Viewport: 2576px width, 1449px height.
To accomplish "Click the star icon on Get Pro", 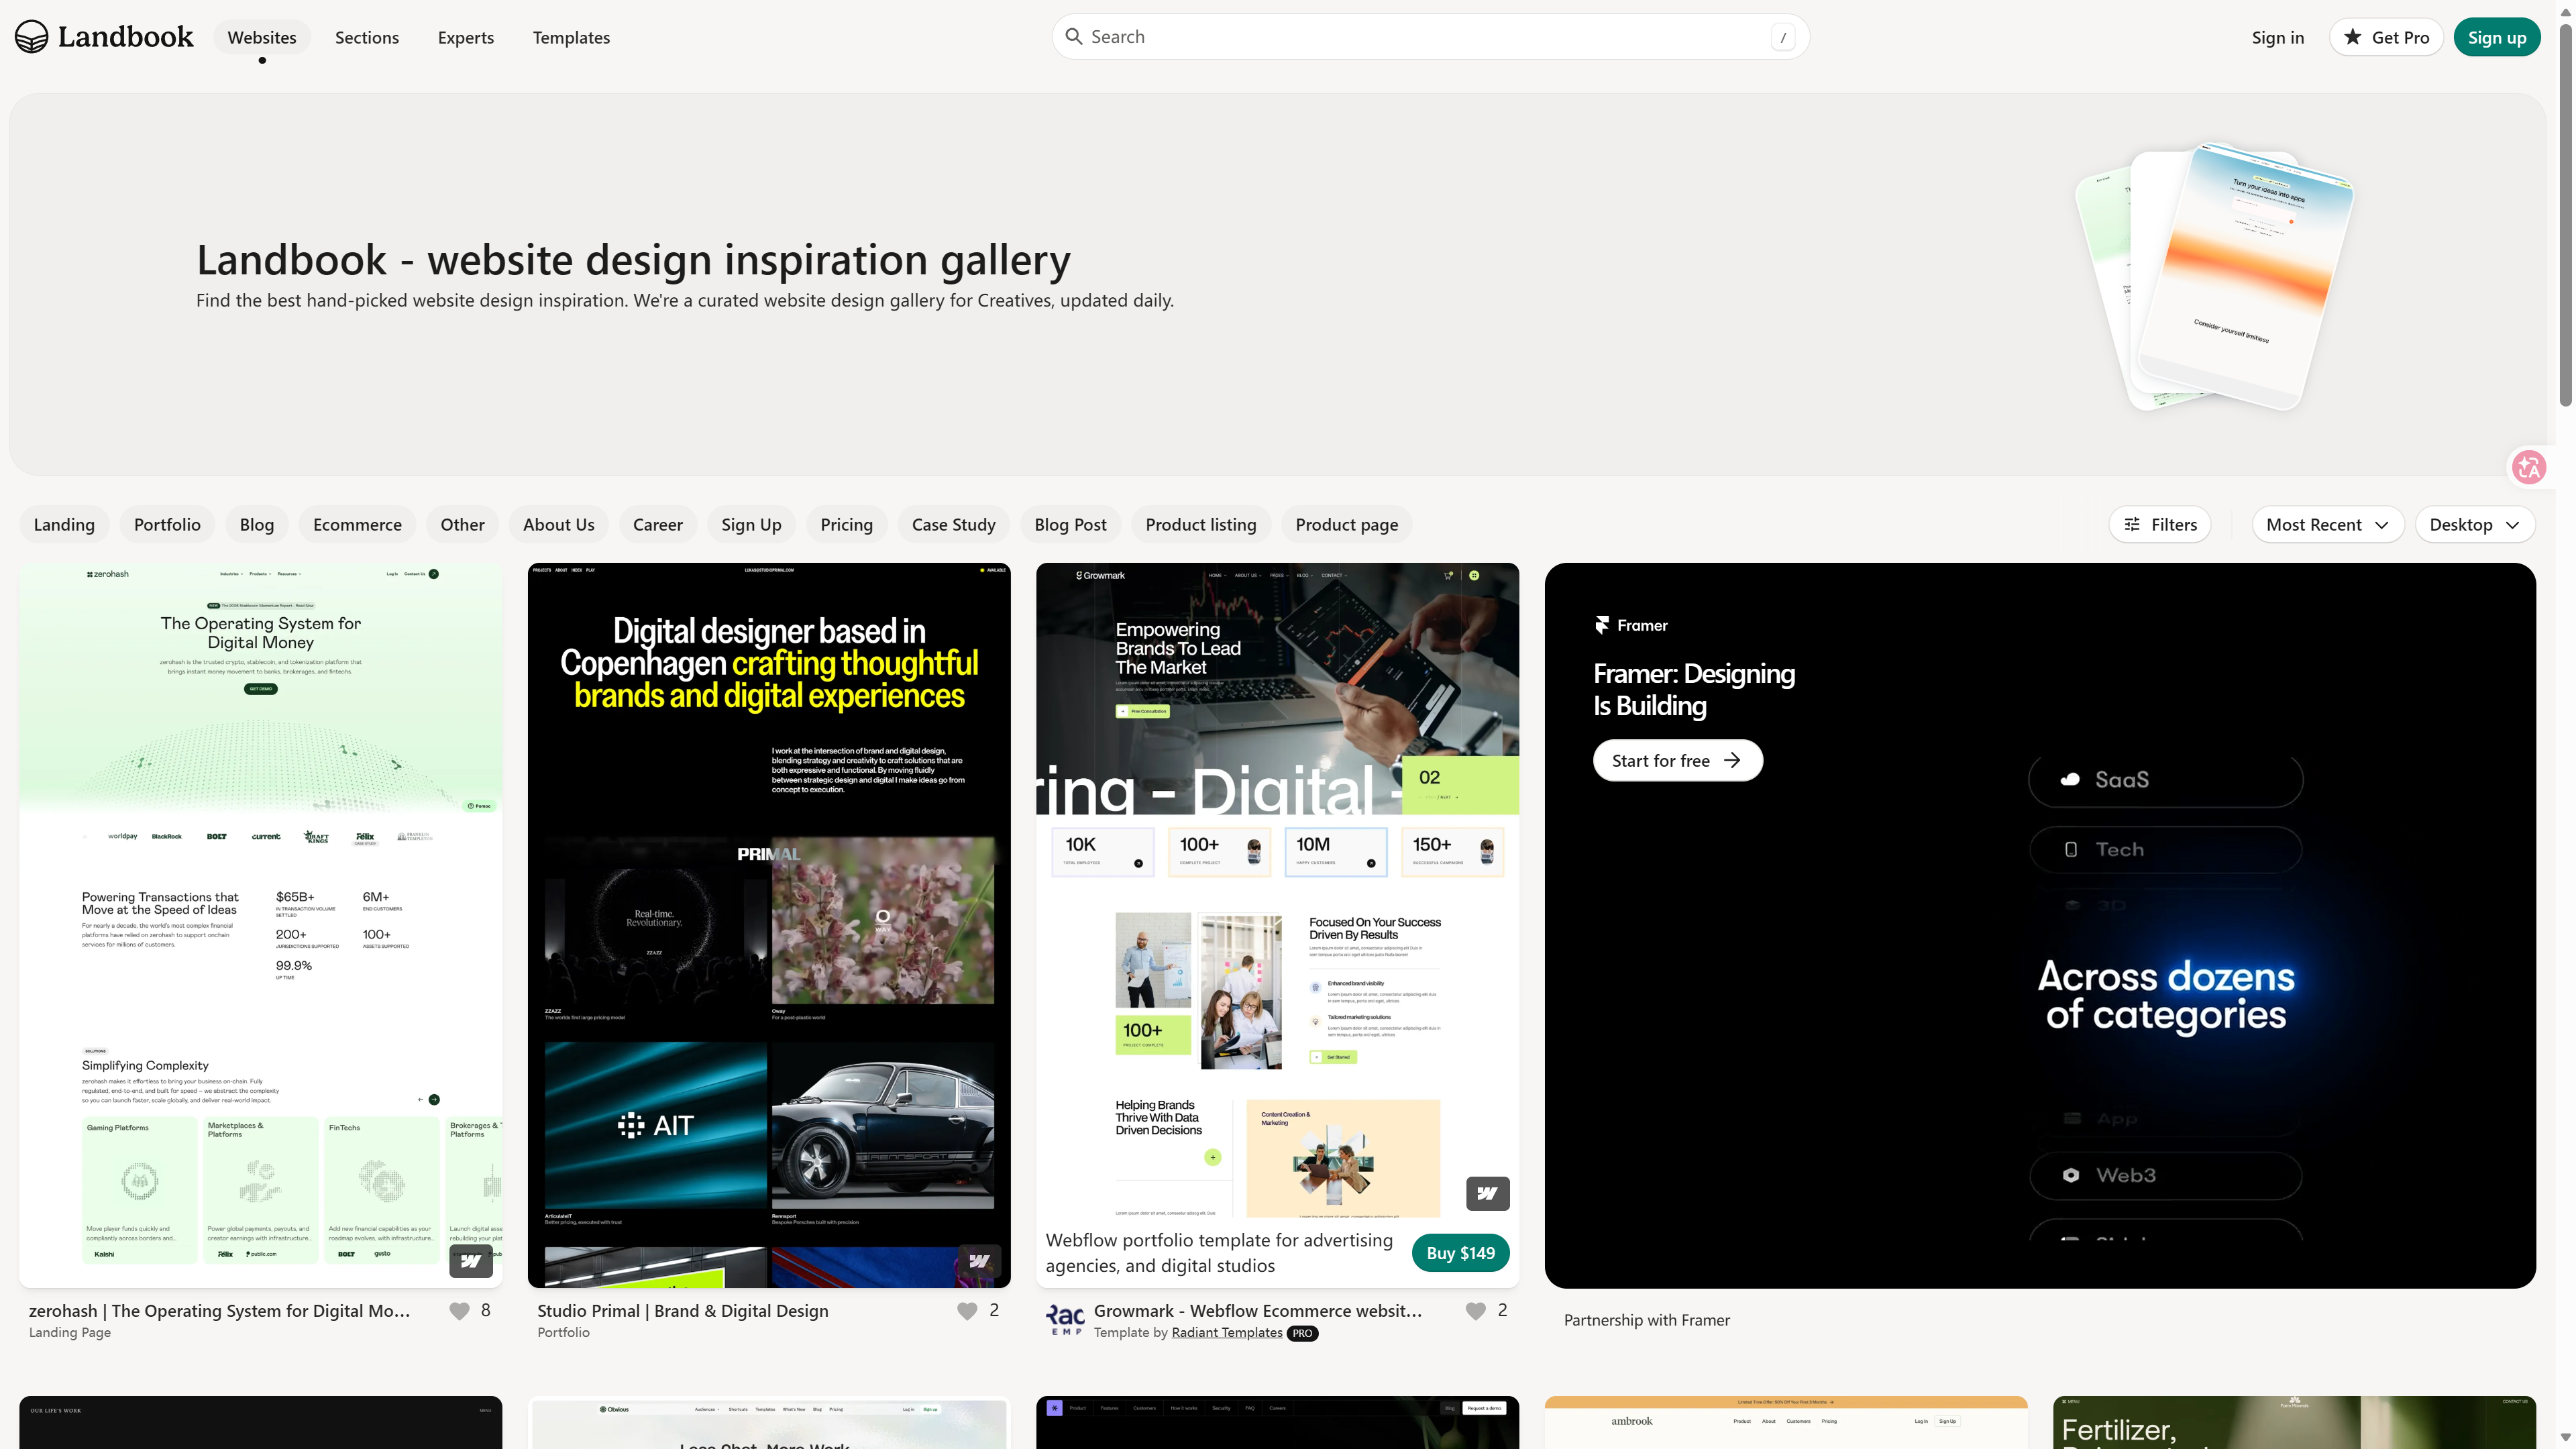I will coord(2353,37).
